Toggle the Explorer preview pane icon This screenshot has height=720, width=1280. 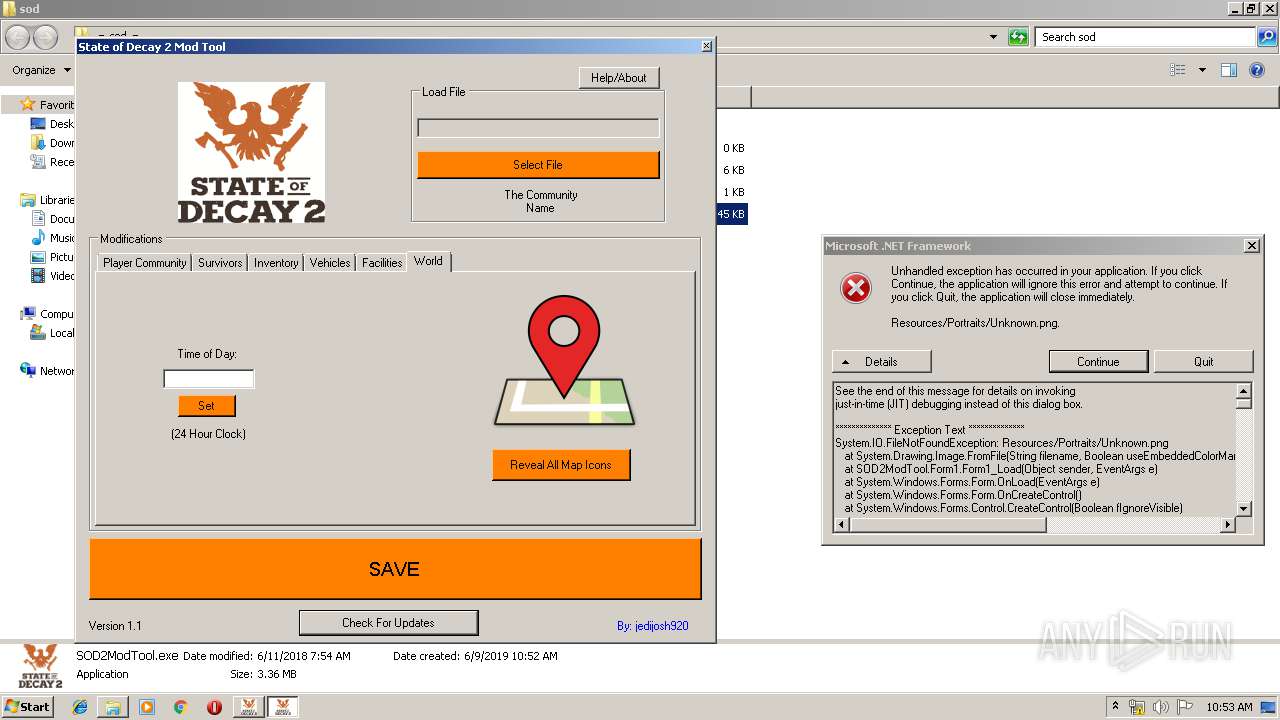click(1229, 70)
